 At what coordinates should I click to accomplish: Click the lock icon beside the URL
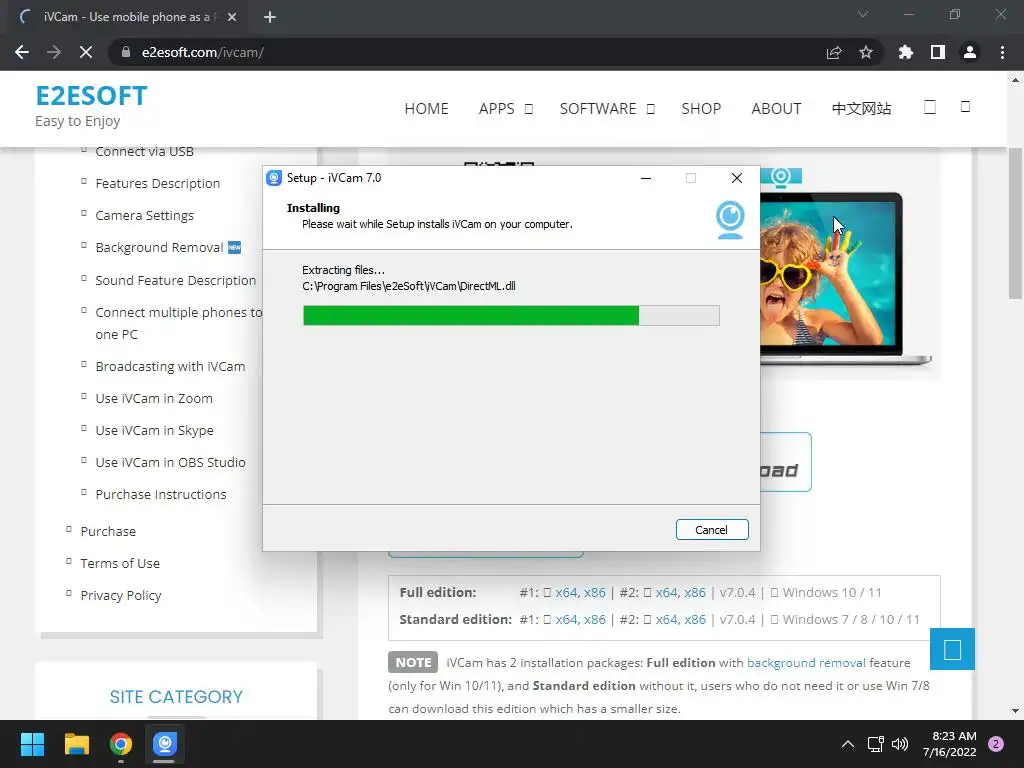coord(125,52)
